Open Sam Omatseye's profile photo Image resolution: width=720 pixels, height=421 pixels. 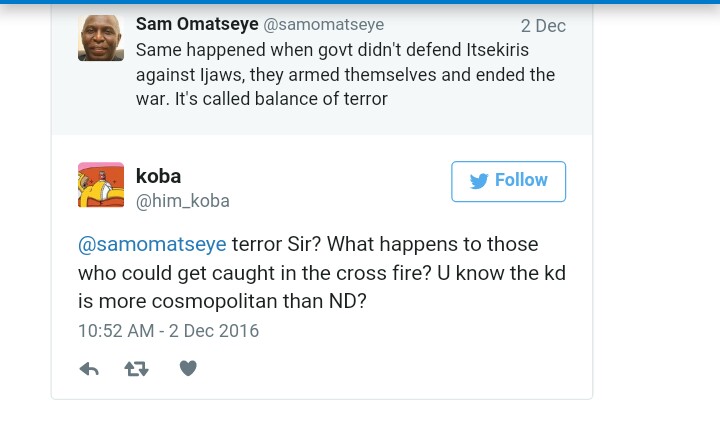(x=101, y=38)
